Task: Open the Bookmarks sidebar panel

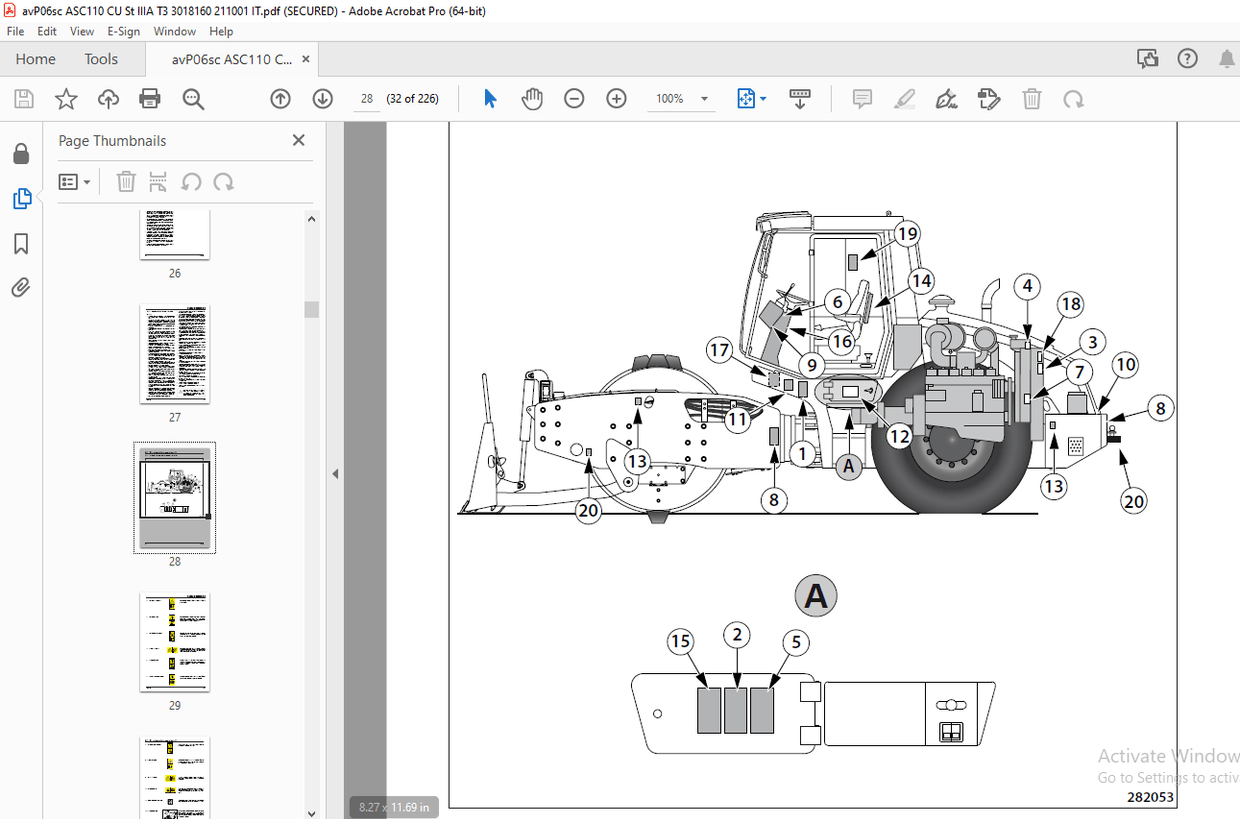Action: (22, 243)
